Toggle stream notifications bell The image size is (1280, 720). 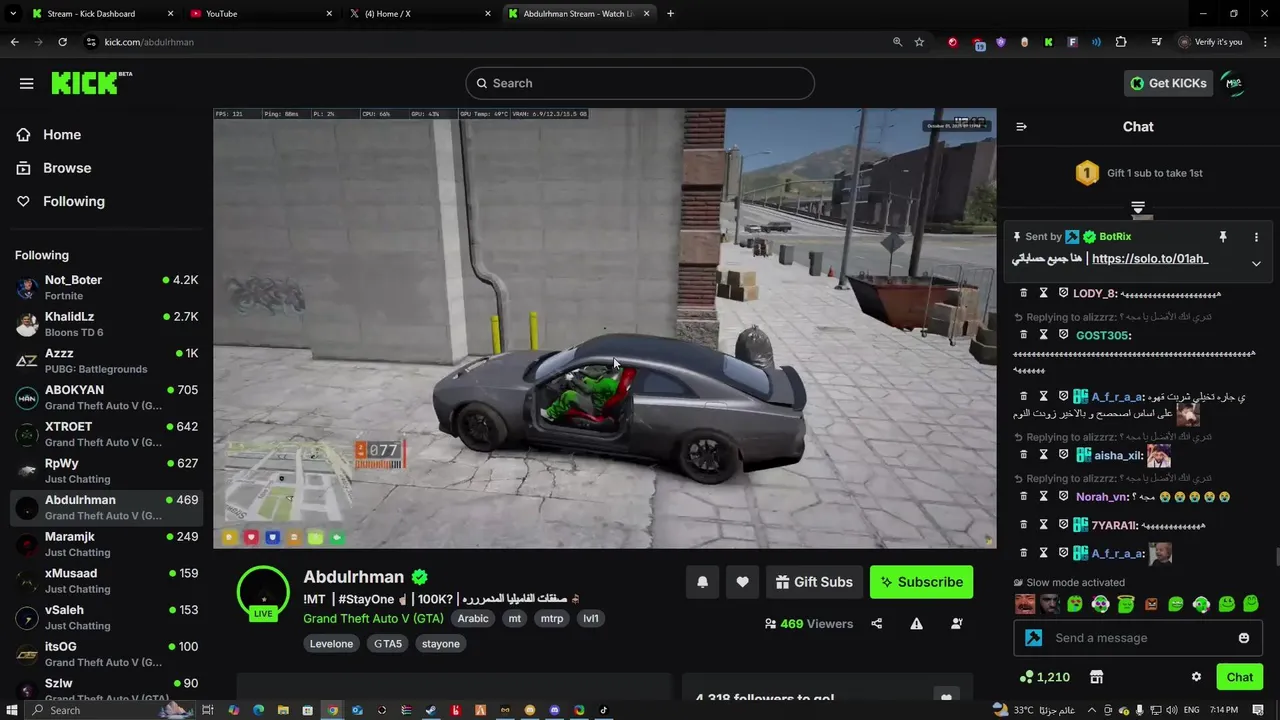702,582
